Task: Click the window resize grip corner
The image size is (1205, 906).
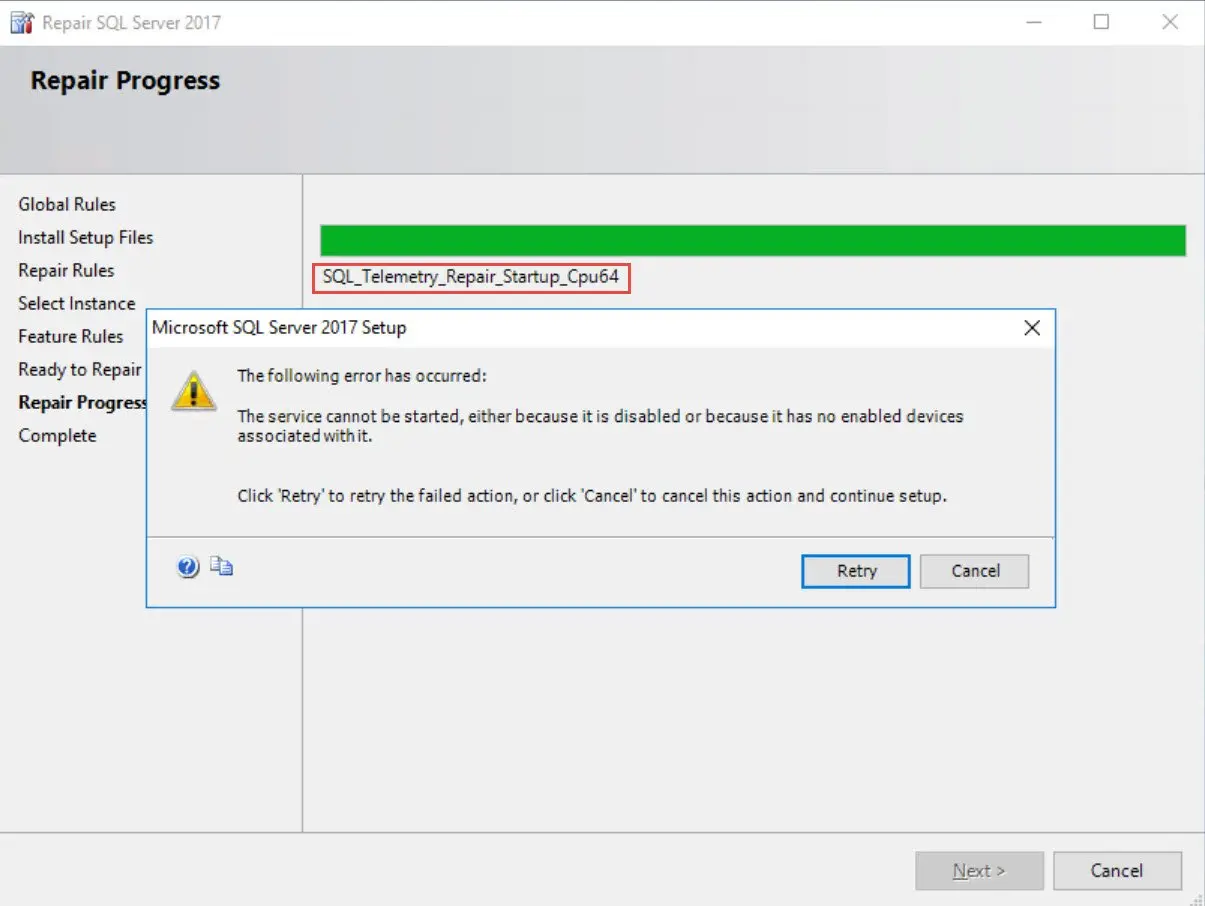Action: pyautogui.click(x=1195, y=897)
